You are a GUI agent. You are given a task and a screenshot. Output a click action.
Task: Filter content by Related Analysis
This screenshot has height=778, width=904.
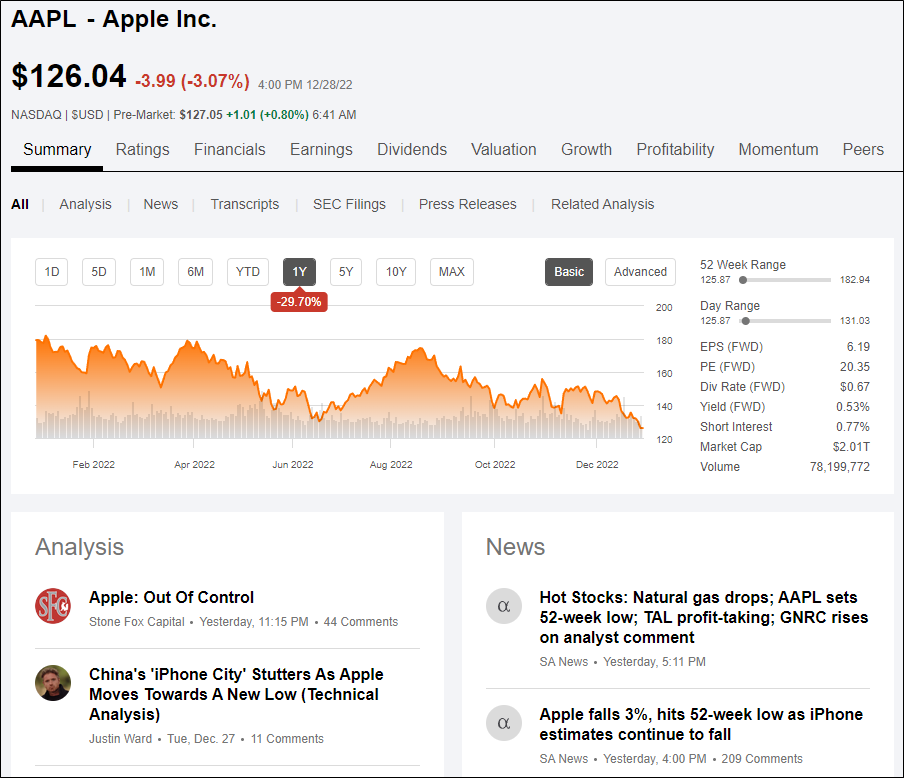(602, 204)
